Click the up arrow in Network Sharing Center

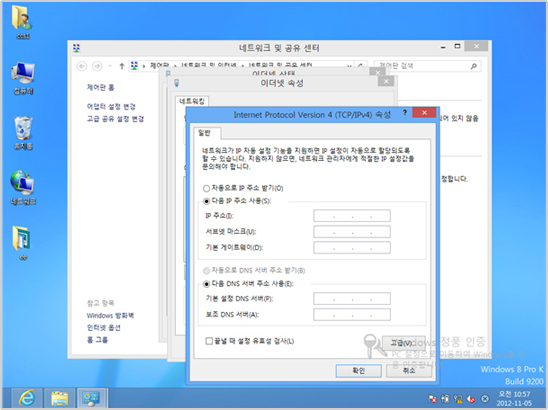point(122,66)
